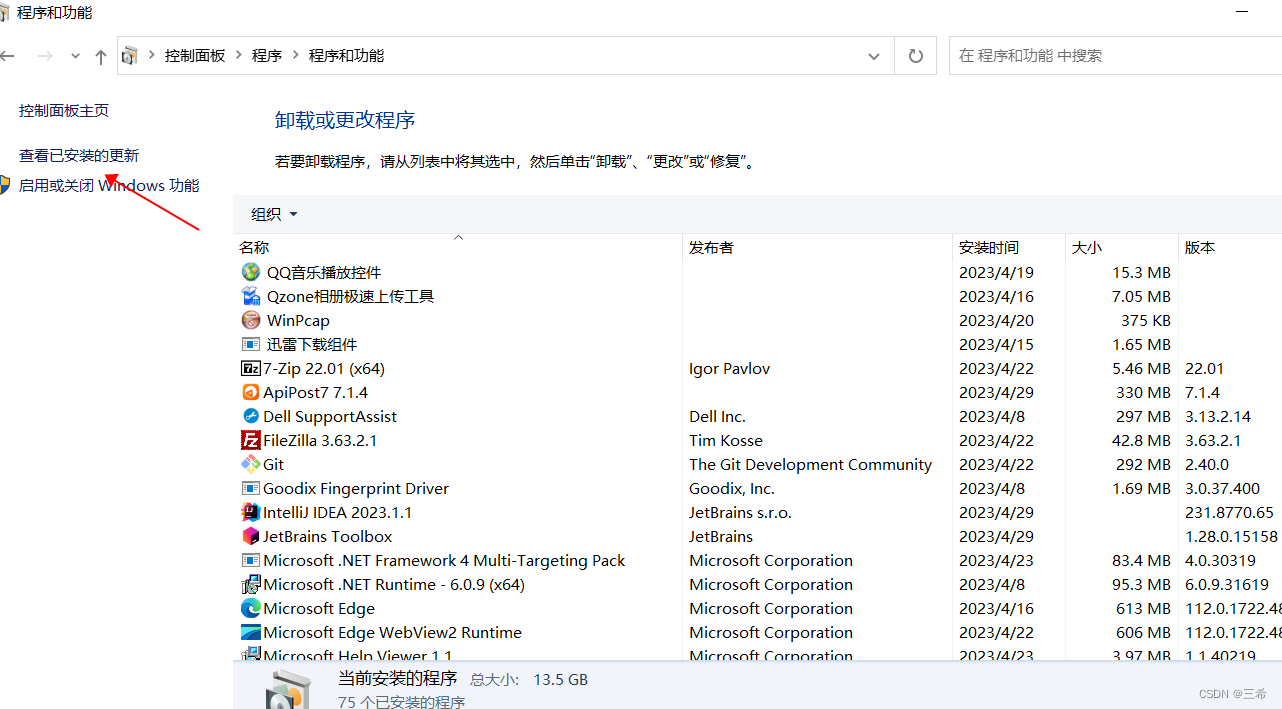
Task: Open recent locations dropdown arrow
Action: 75,56
